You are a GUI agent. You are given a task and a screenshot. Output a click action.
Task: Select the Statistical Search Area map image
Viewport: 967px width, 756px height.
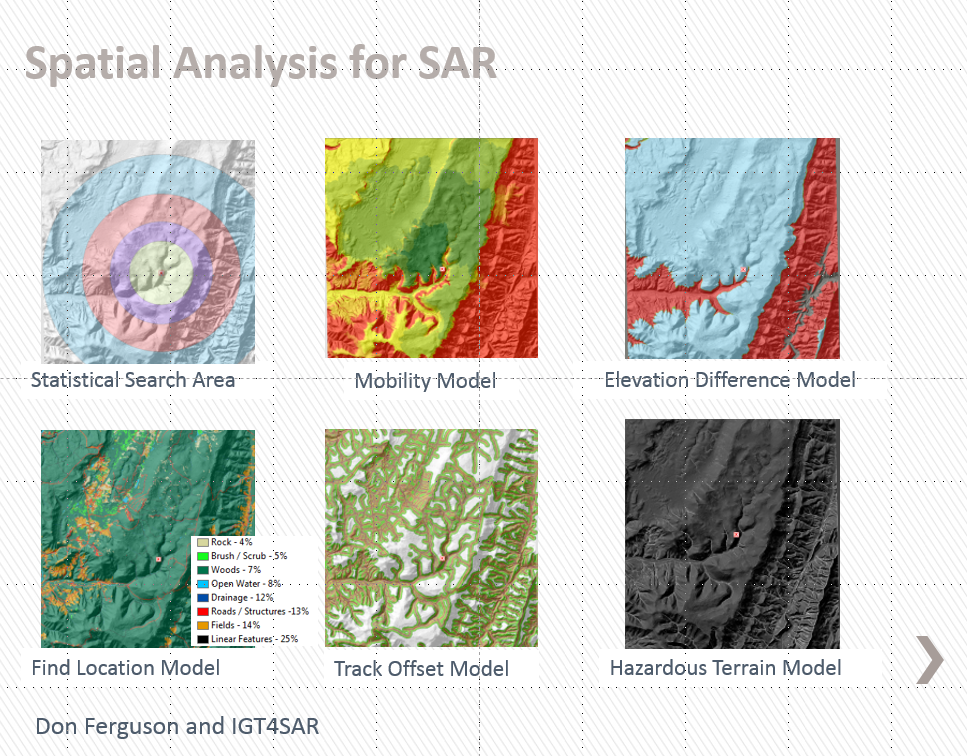[x=148, y=252]
